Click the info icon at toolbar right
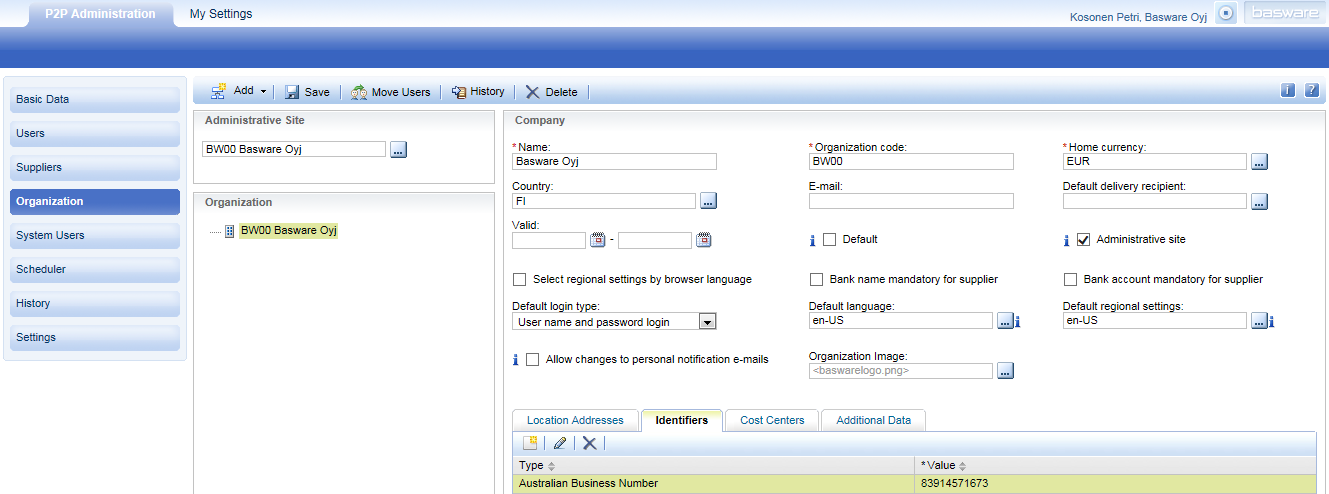This screenshot has height=494, width=1329. coord(1288,90)
